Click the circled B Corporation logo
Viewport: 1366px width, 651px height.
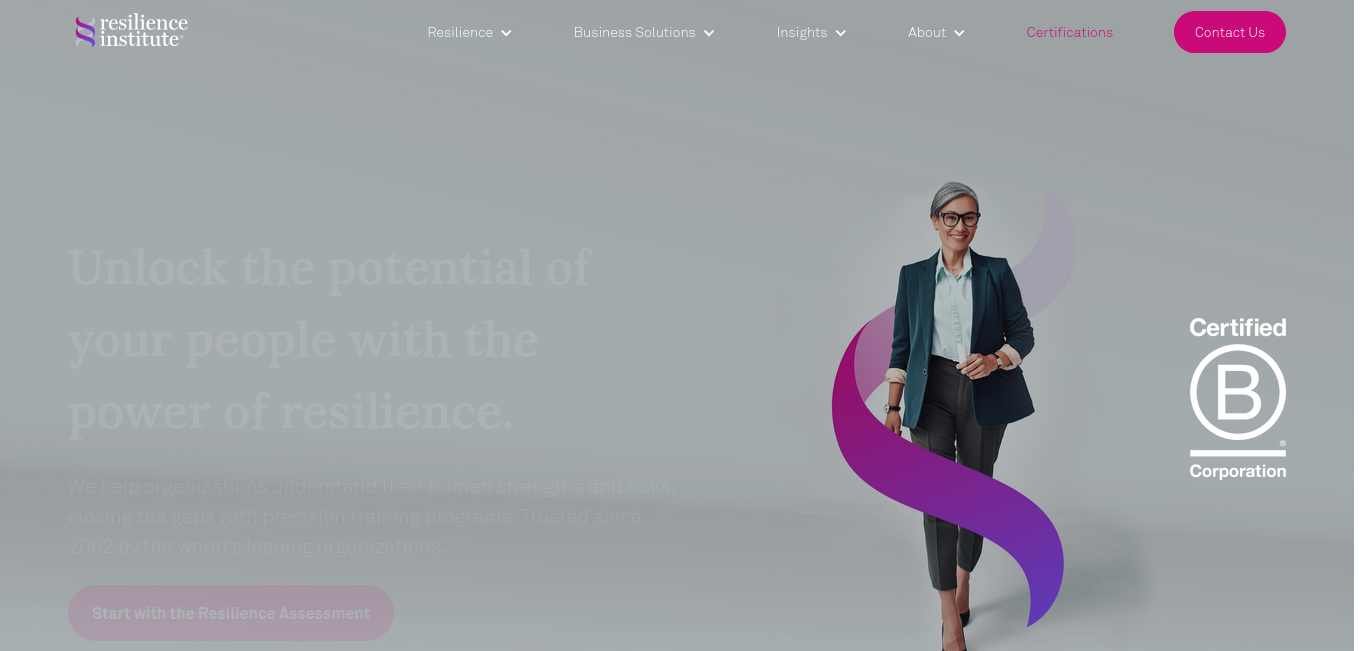[x=1238, y=392]
